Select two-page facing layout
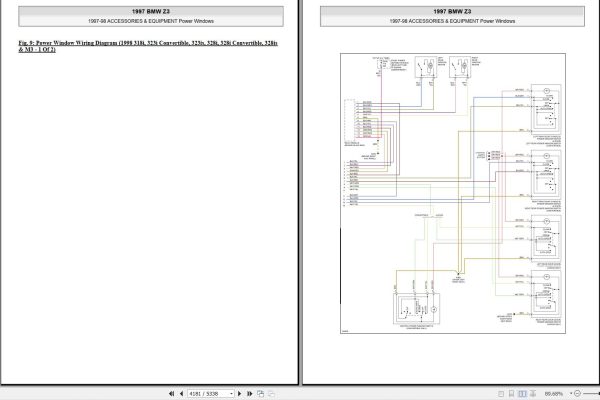Screen dimensions: 600x400 click(x=522, y=393)
